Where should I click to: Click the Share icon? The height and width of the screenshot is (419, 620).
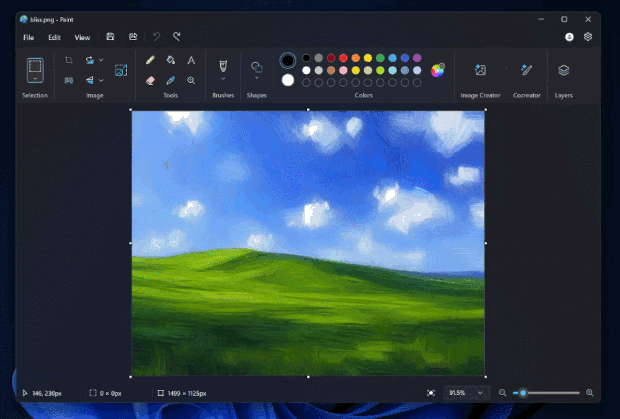click(x=133, y=37)
